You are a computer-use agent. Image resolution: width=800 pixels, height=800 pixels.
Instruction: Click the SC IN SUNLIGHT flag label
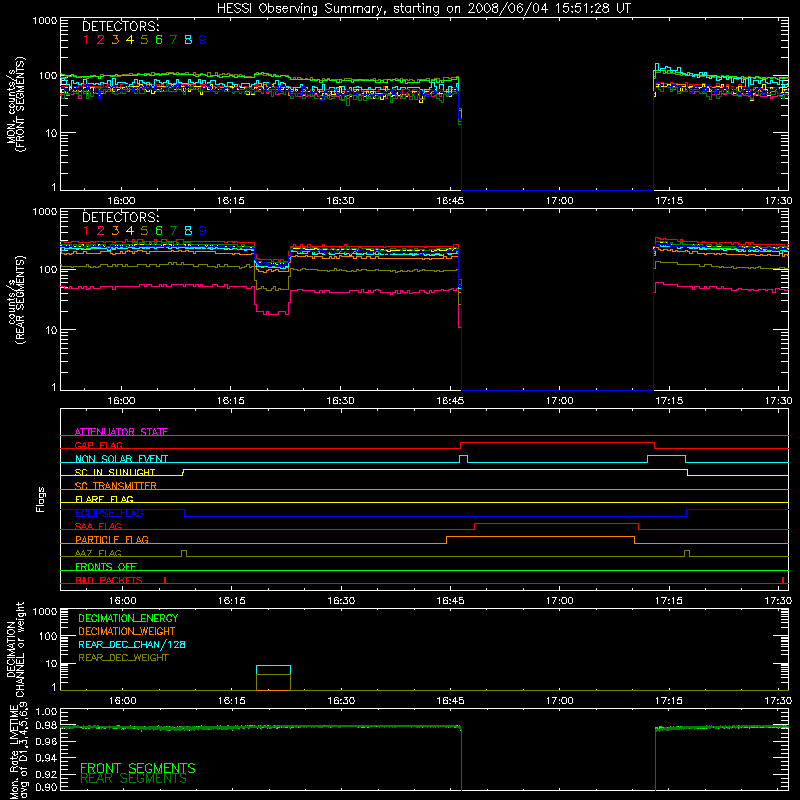115,472
